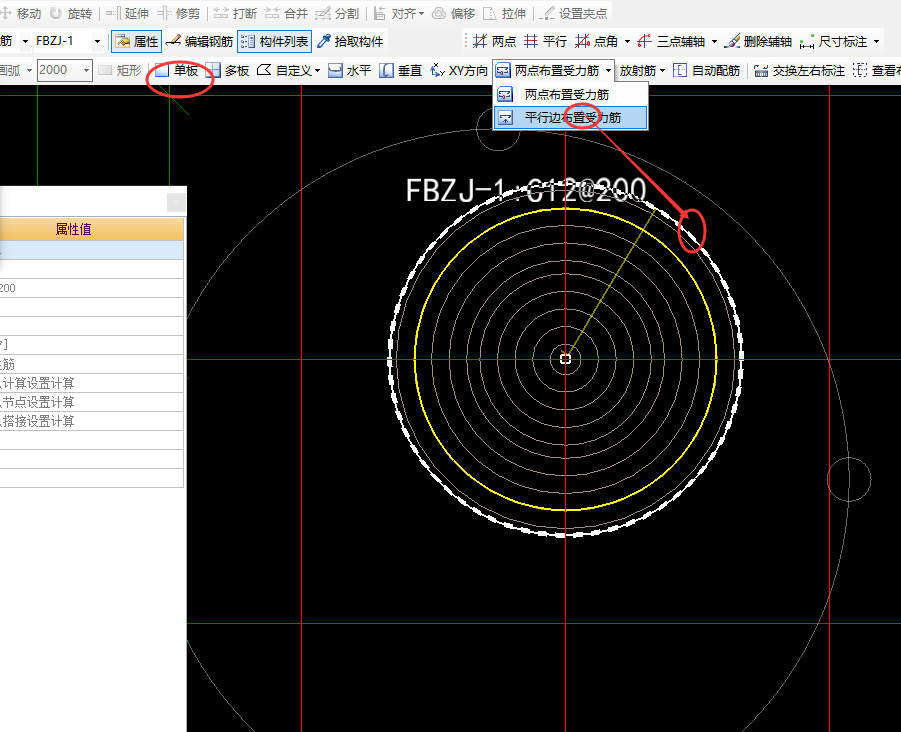Screen dimensions: 901x732
Task: Choose the 延伸 extend tool
Action: [x=128, y=13]
